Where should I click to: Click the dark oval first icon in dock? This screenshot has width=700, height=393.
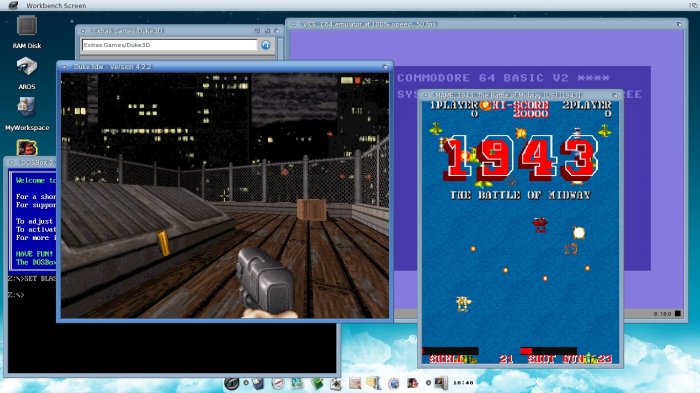pyautogui.click(x=232, y=383)
